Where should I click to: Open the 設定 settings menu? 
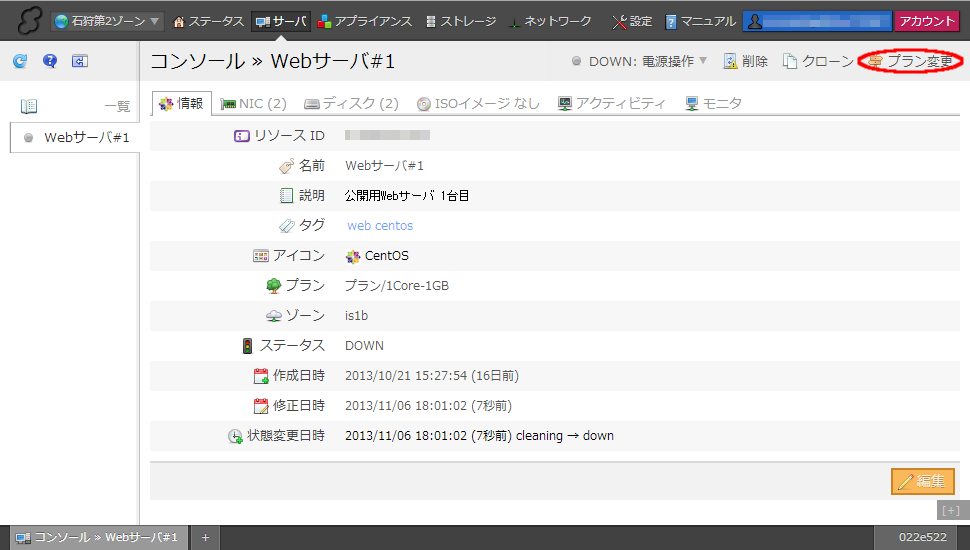[631, 21]
